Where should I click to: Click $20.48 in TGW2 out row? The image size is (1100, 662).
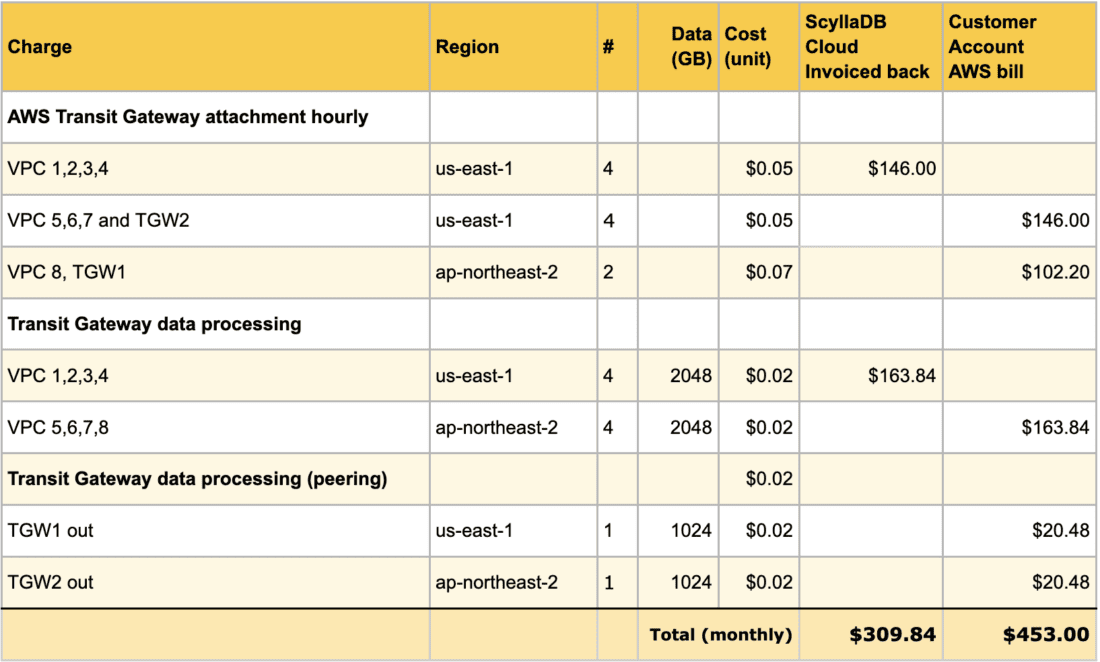click(x=1020, y=583)
